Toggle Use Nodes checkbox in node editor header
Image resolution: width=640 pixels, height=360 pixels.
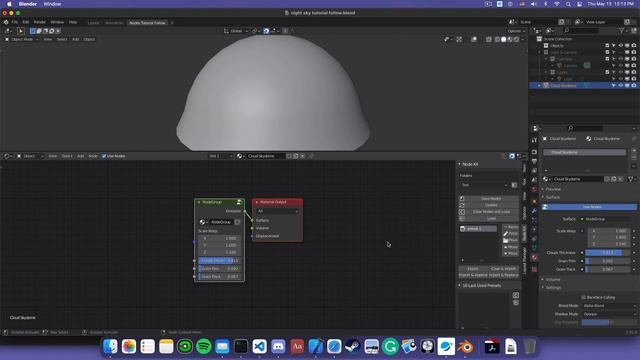pyautogui.click(x=104, y=156)
